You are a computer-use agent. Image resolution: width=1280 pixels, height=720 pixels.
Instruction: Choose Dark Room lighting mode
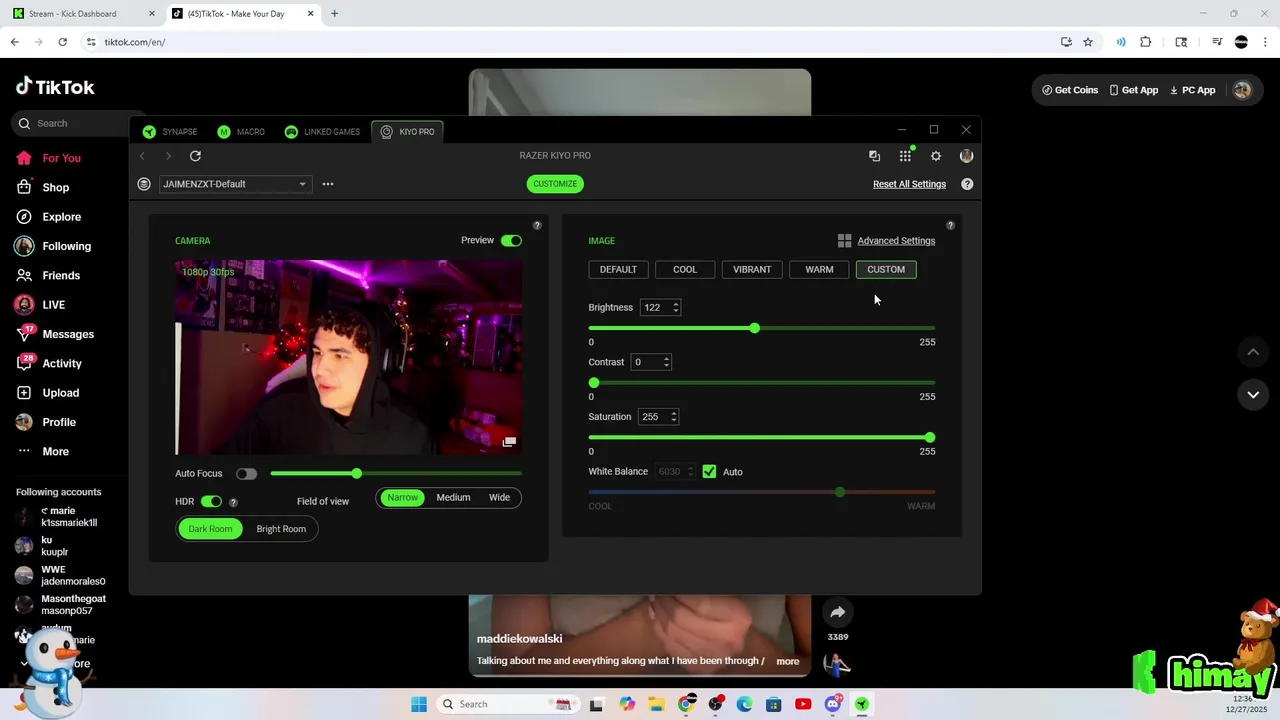210,529
